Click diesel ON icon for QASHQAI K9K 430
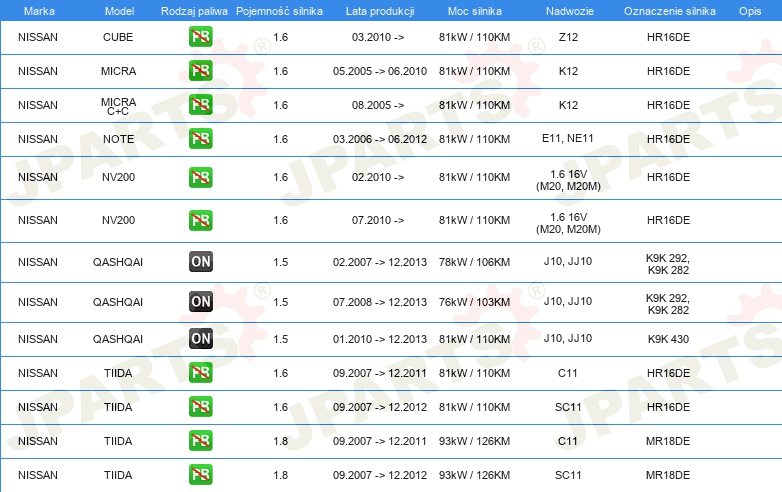 200,338
